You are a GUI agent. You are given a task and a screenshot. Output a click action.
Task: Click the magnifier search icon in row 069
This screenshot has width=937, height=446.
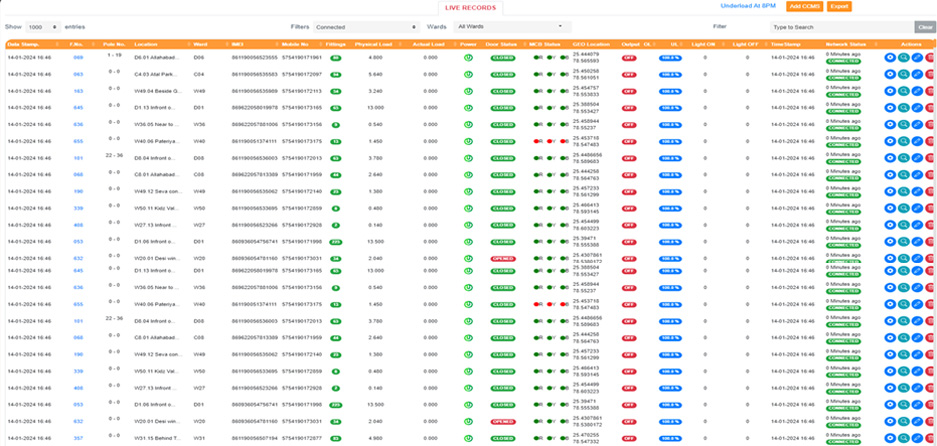point(904,57)
